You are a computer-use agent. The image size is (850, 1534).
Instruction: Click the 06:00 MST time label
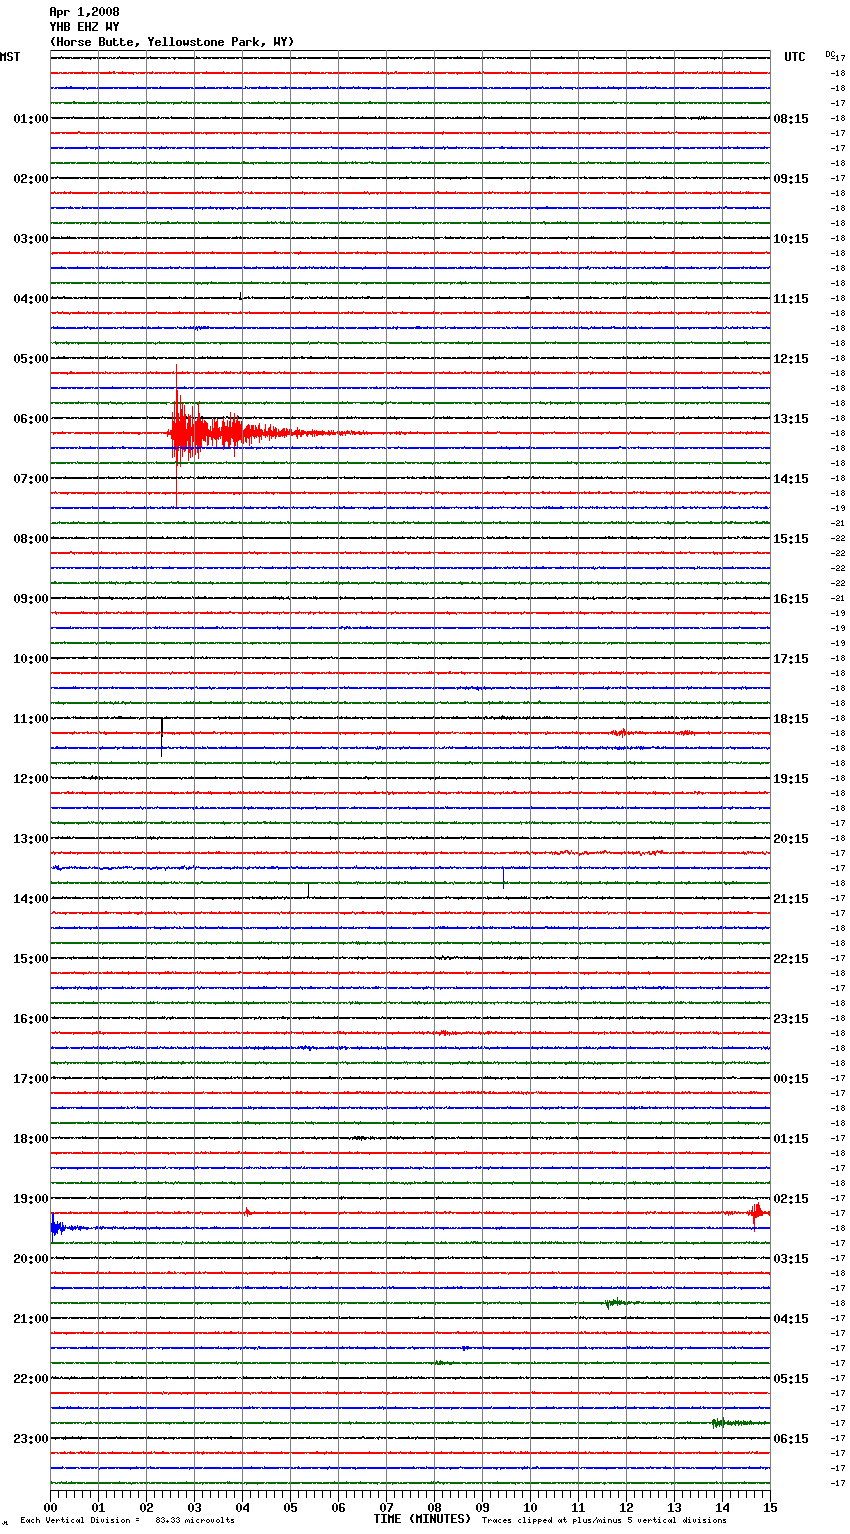(31, 419)
